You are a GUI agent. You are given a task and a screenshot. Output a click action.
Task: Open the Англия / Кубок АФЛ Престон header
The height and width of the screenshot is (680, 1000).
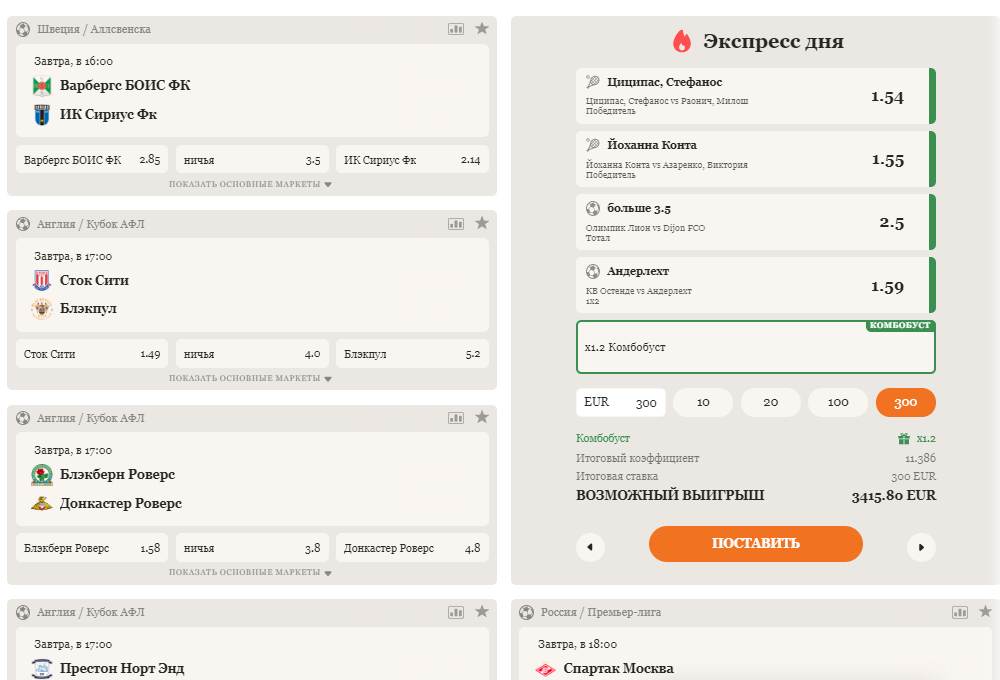click(x=90, y=612)
